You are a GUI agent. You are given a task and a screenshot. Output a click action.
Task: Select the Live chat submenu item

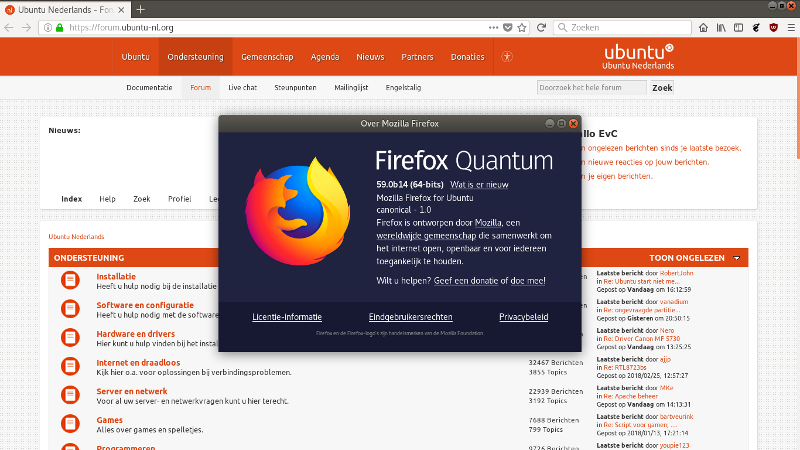tap(242, 87)
